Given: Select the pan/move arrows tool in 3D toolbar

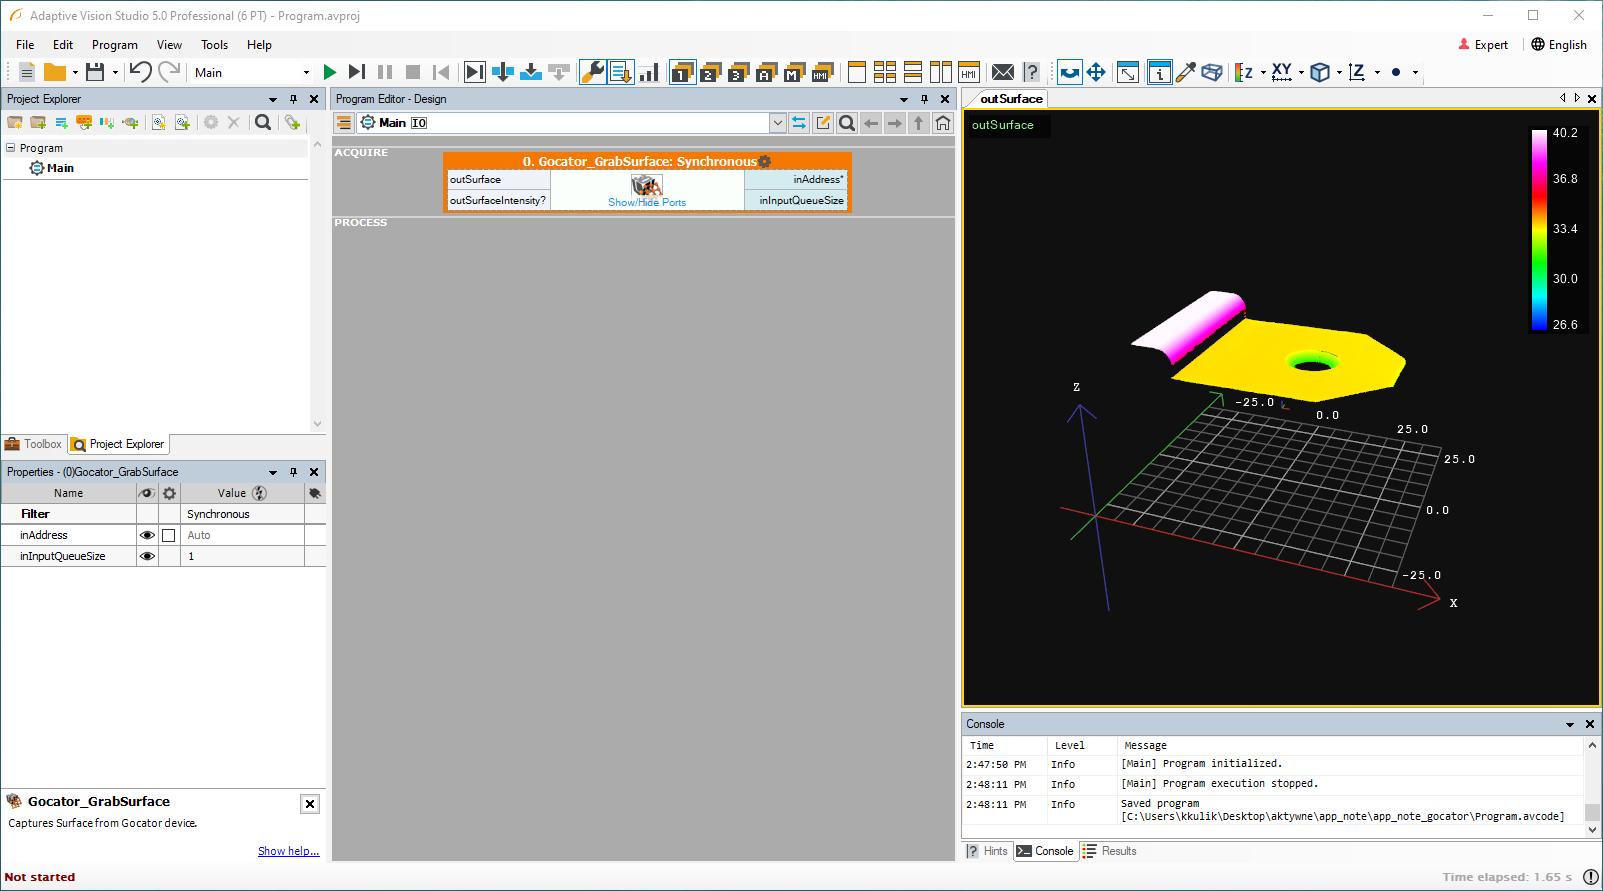Looking at the screenshot, I should 1096,72.
